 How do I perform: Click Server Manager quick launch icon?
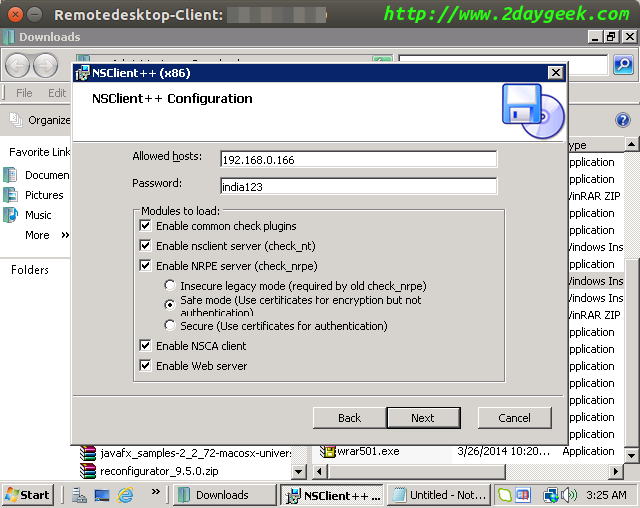pyautogui.click(x=79, y=495)
